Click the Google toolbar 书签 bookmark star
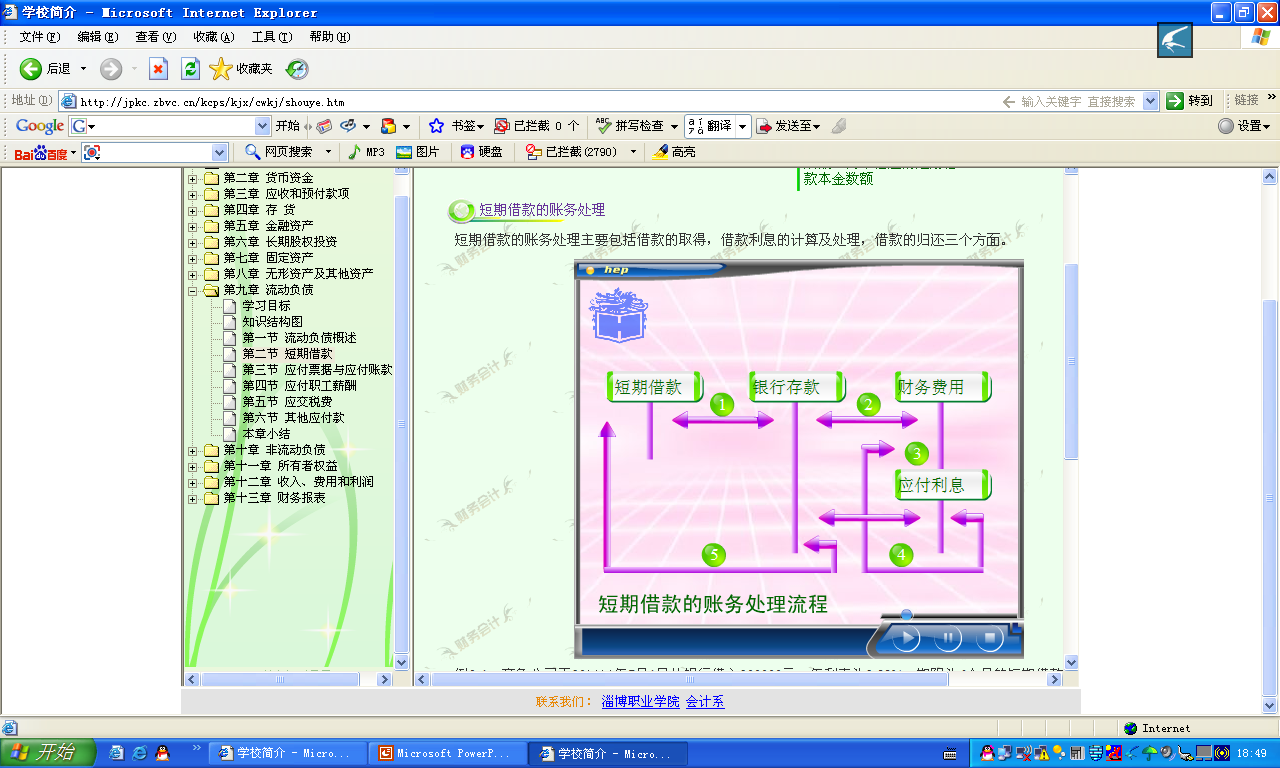1280x768 pixels. click(x=436, y=126)
